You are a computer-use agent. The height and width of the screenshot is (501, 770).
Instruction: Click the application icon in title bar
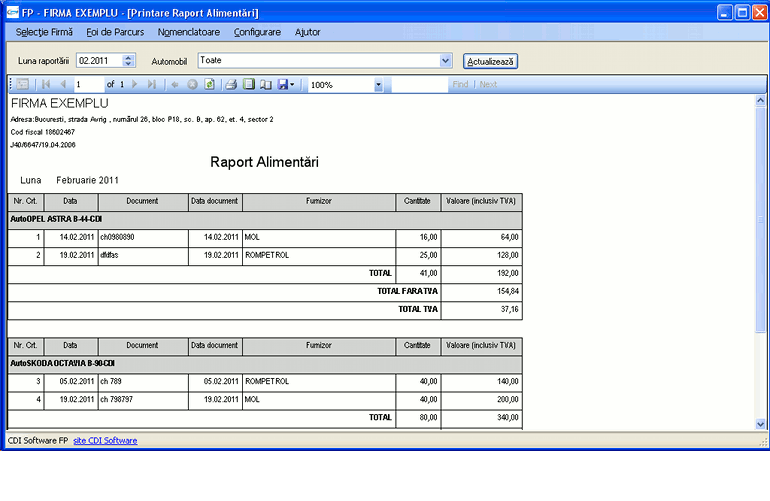click(x=13, y=12)
